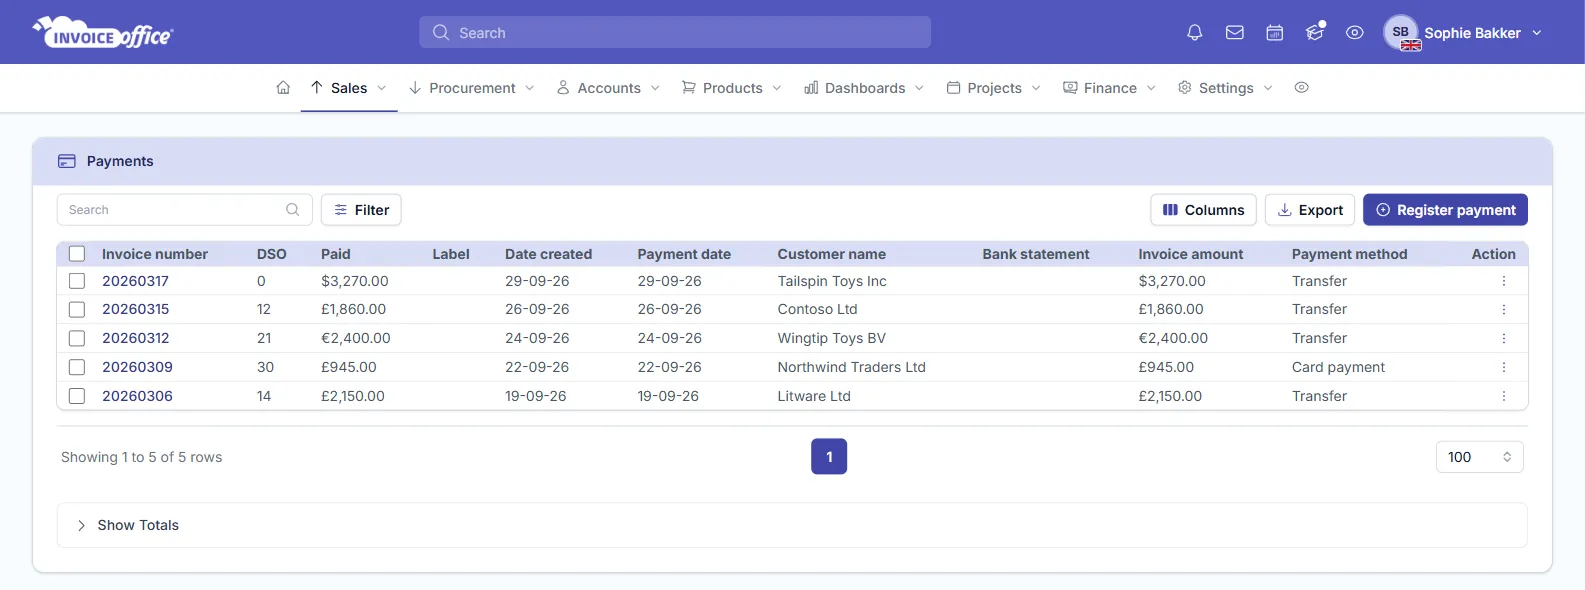The image size is (1585, 590).
Task: Open the Settings menu
Action: [1225, 88]
